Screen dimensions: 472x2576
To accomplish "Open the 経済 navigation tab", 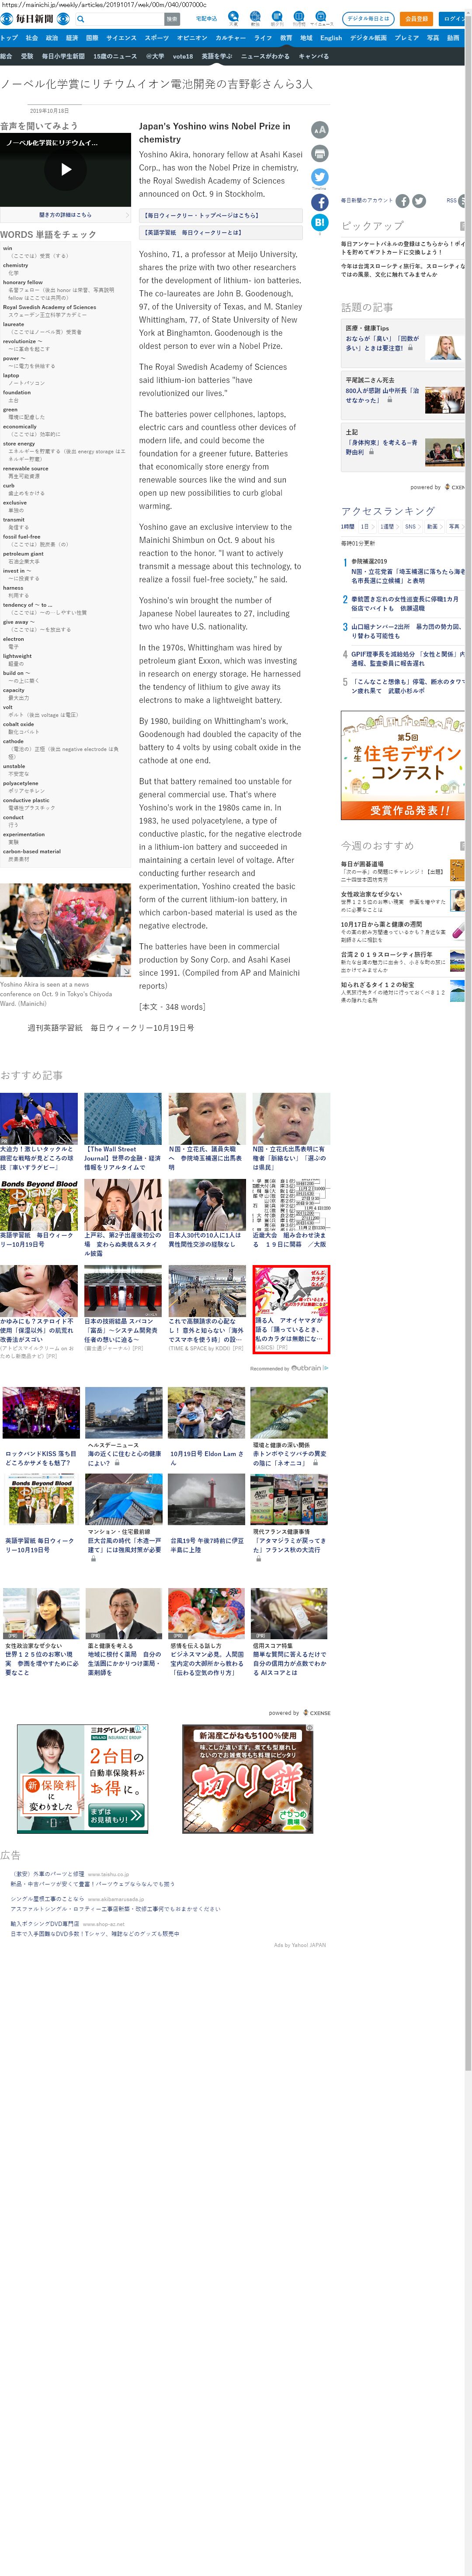I will coord(72,38).
